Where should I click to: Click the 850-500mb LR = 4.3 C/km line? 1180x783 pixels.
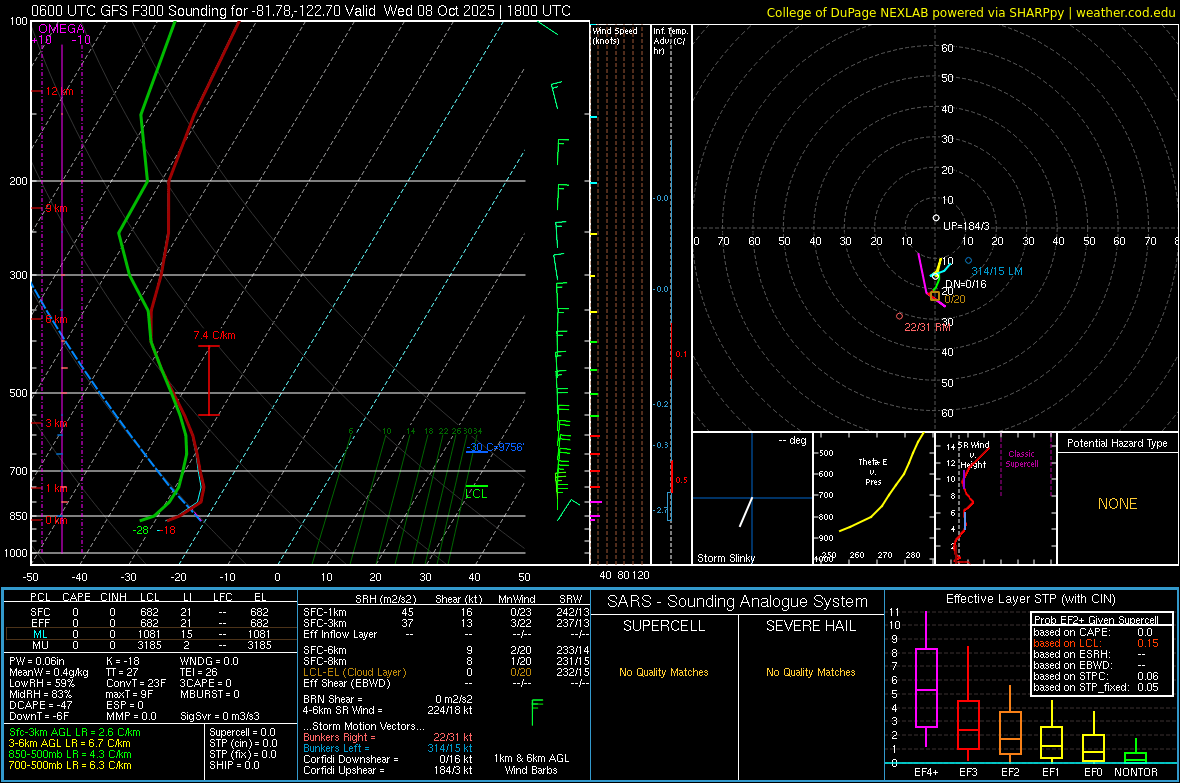coord(70,754)
